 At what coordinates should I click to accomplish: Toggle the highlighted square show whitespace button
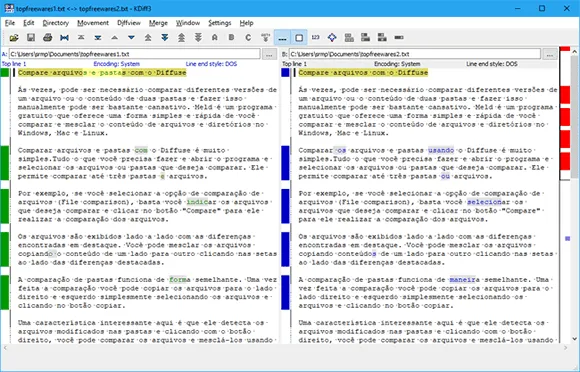[299, 37]
